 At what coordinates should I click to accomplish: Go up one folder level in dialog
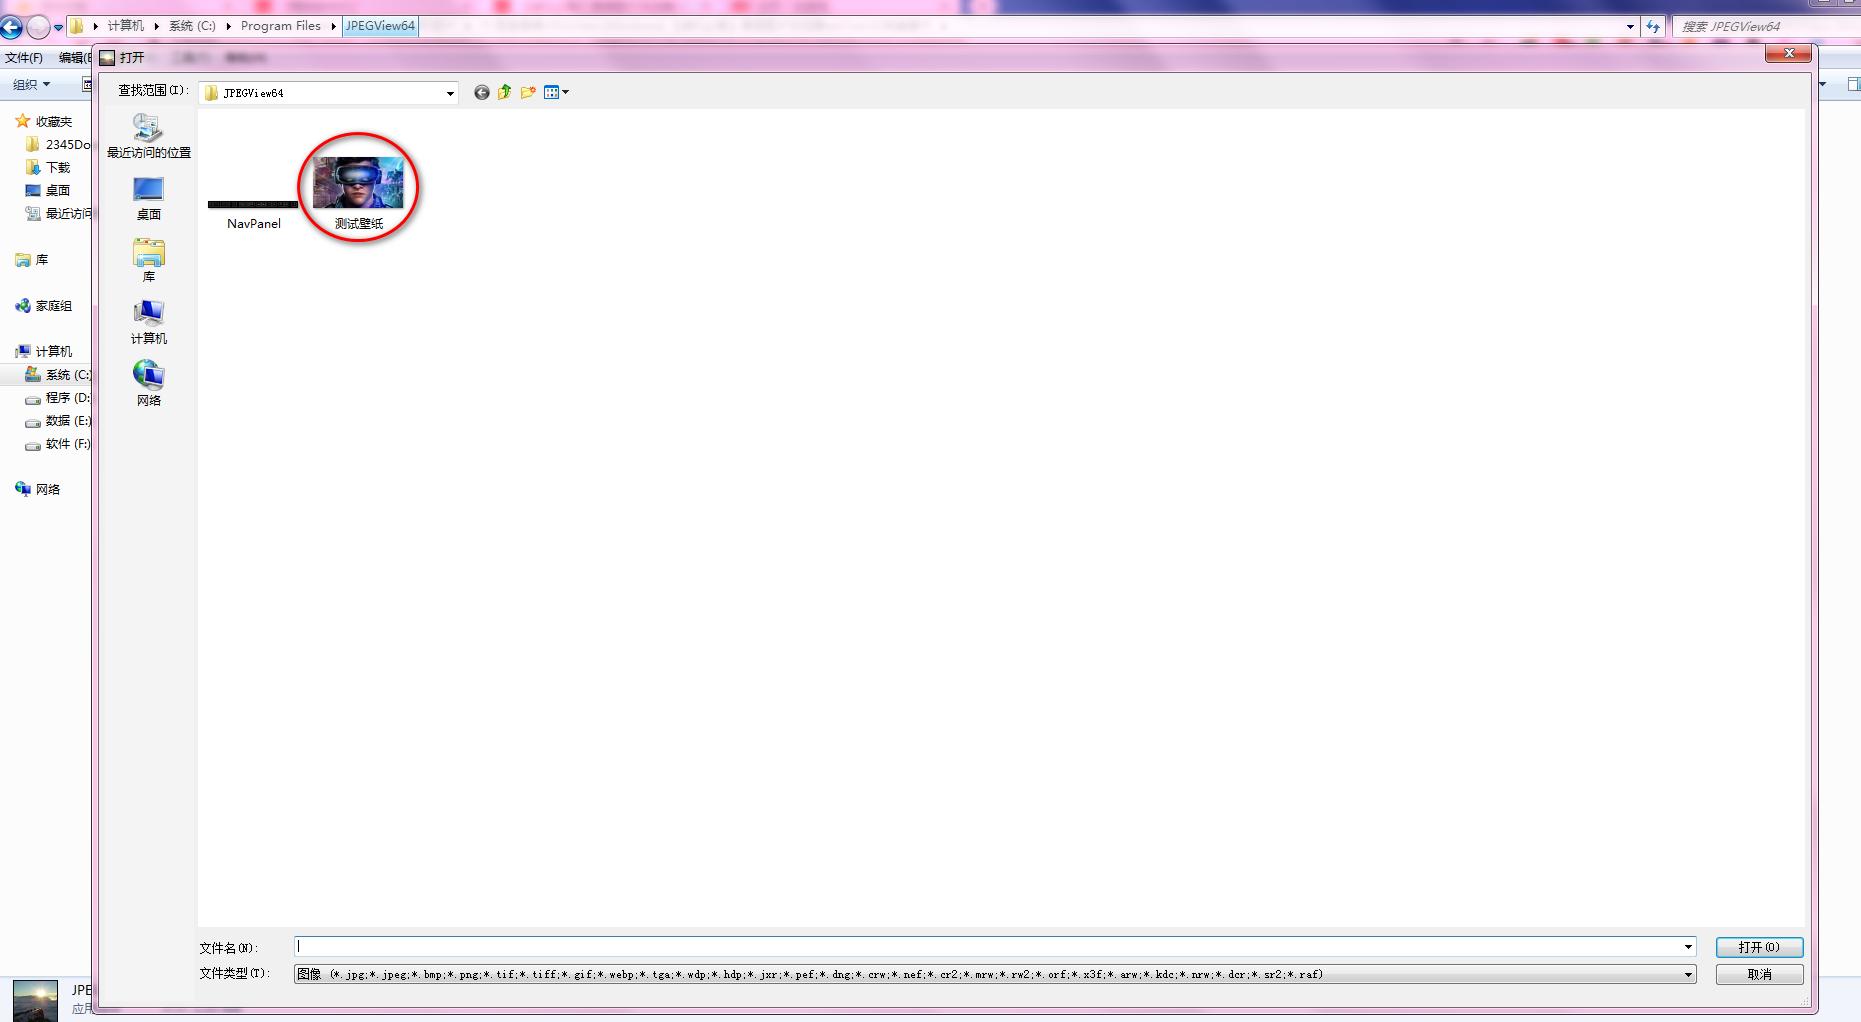pos(505,92)
